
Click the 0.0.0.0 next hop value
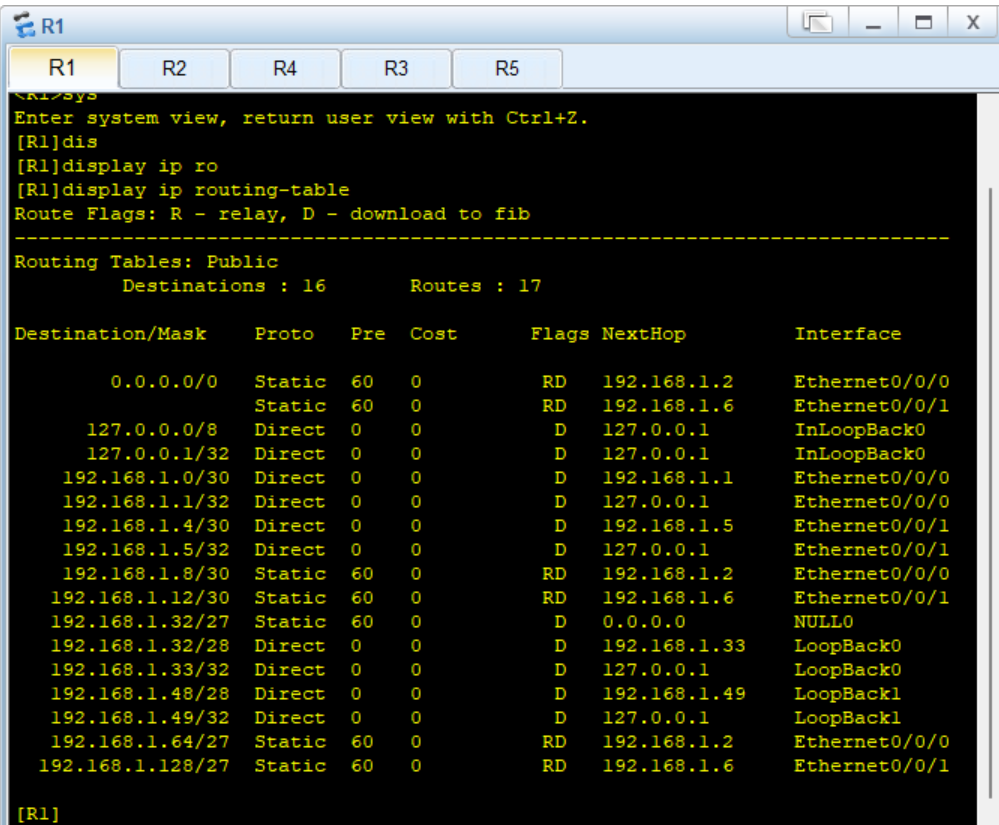click(x=644, y=622)
